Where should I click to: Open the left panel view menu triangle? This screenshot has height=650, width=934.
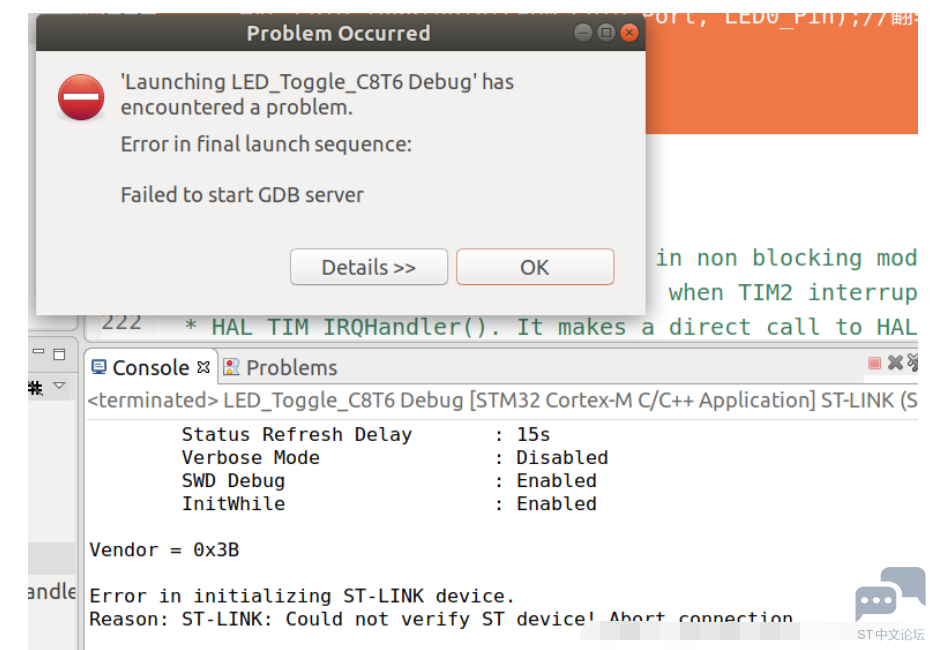click(59, 385)
